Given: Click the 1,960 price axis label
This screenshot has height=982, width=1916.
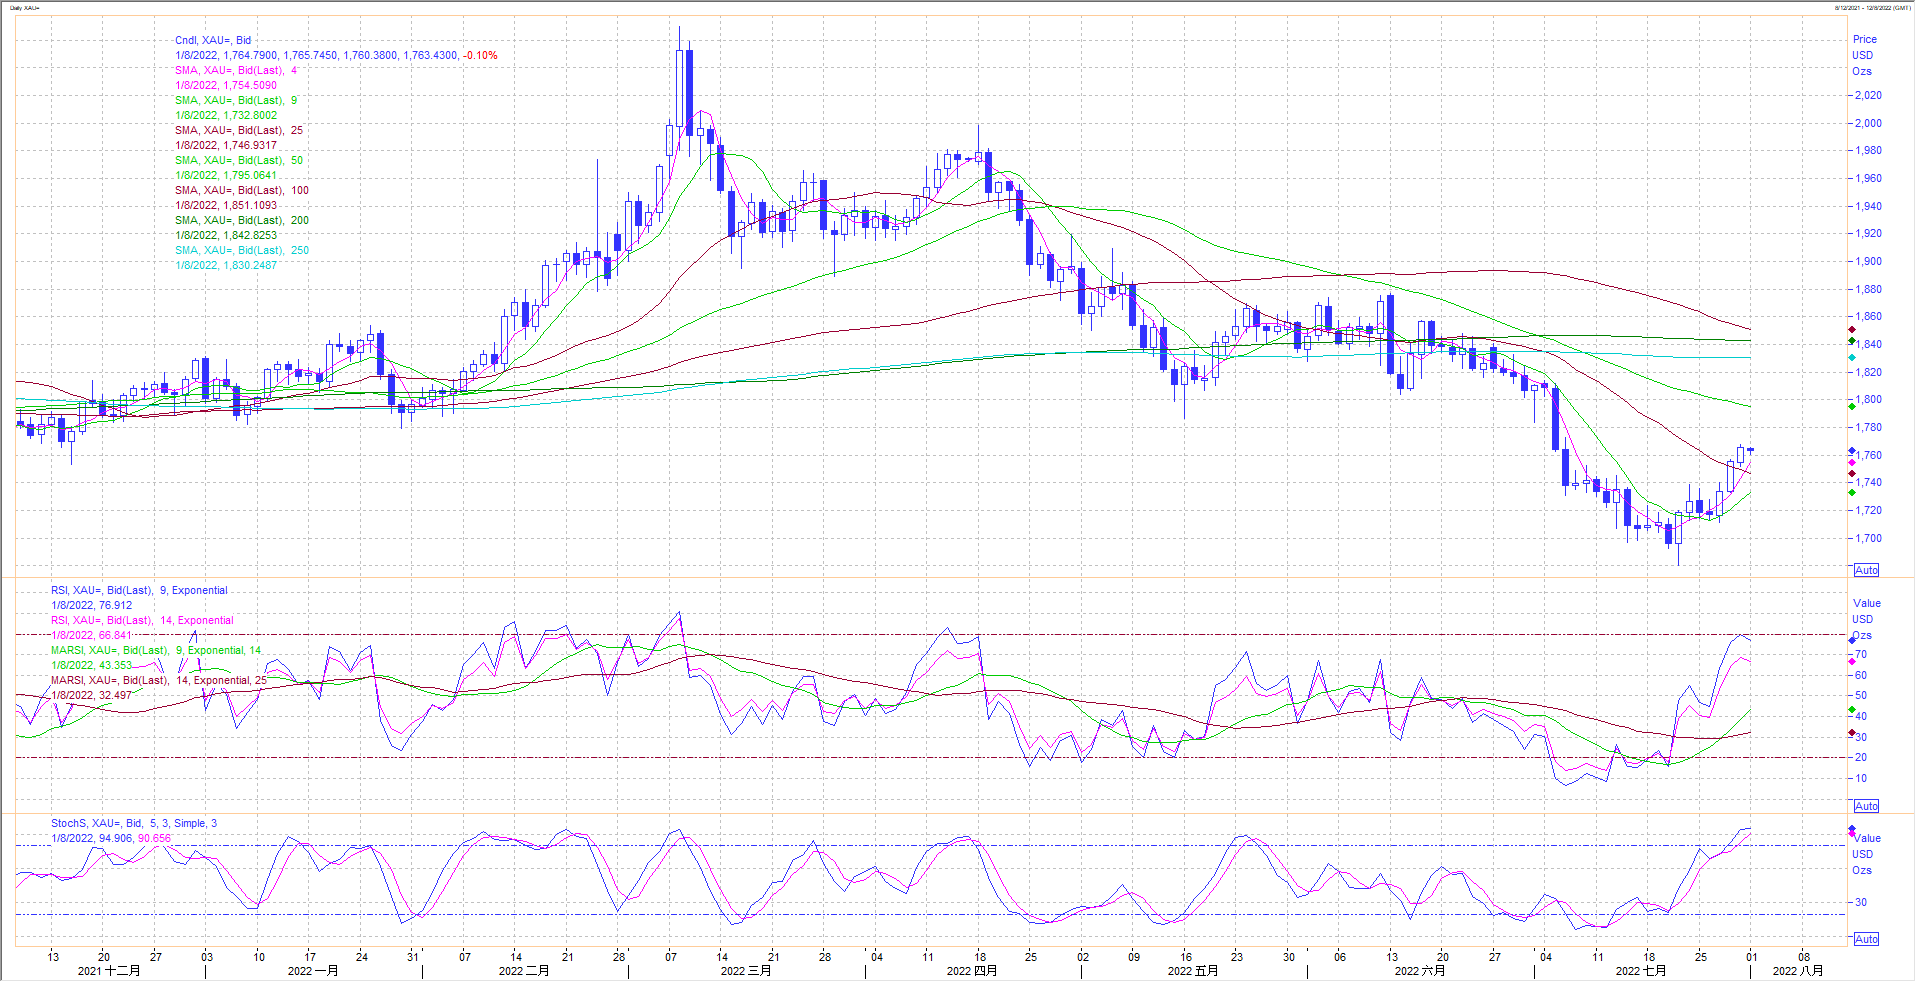Looking at the screenshot, I should (x=1868, y=179).
